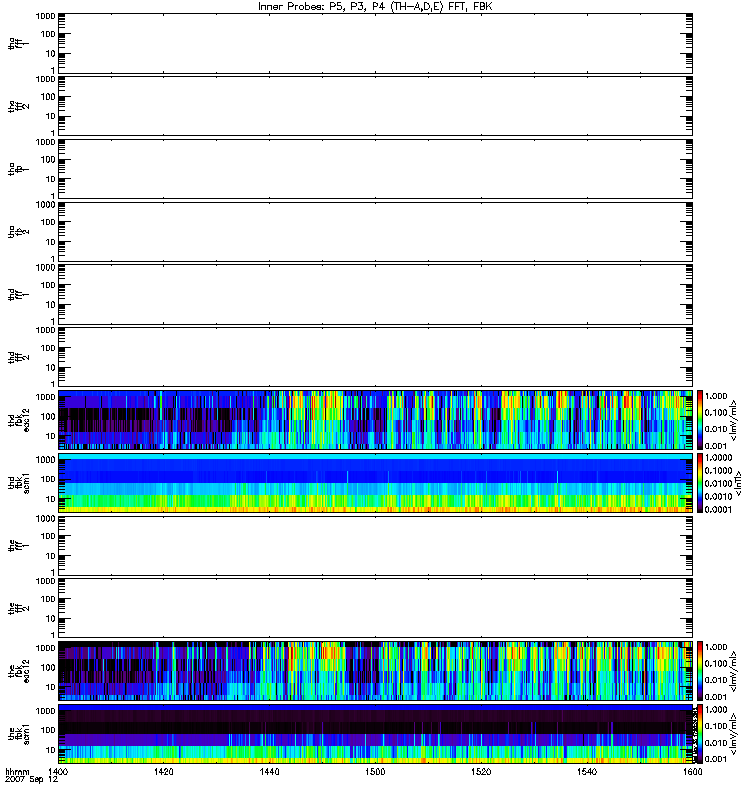Click the 'thd fbk scm1' panel axis label
The height and width of the screenshot is (800, 750).
click(x=19, y=483)
